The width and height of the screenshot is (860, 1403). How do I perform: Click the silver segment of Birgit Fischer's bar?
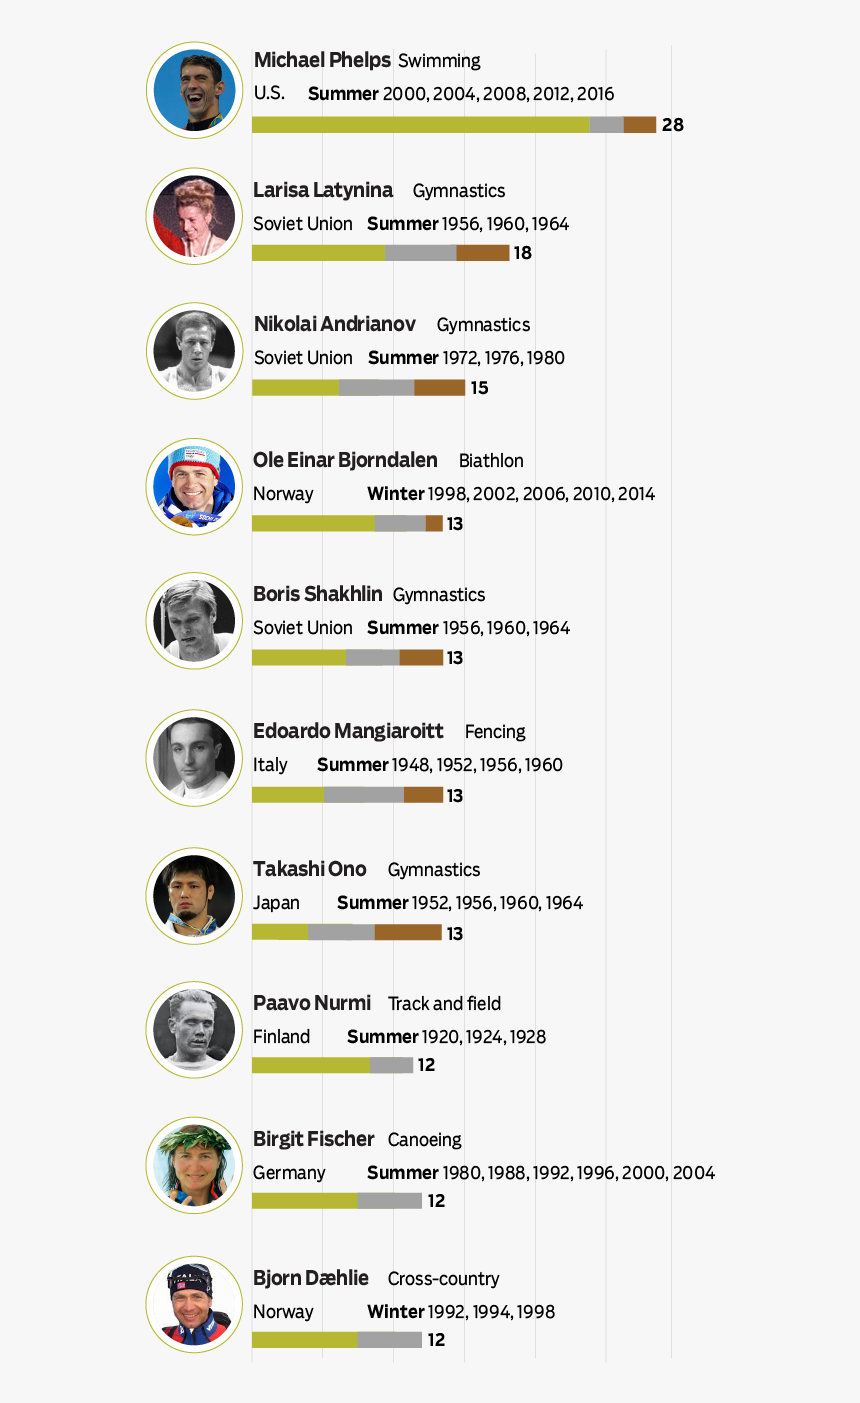[390, 1200]
